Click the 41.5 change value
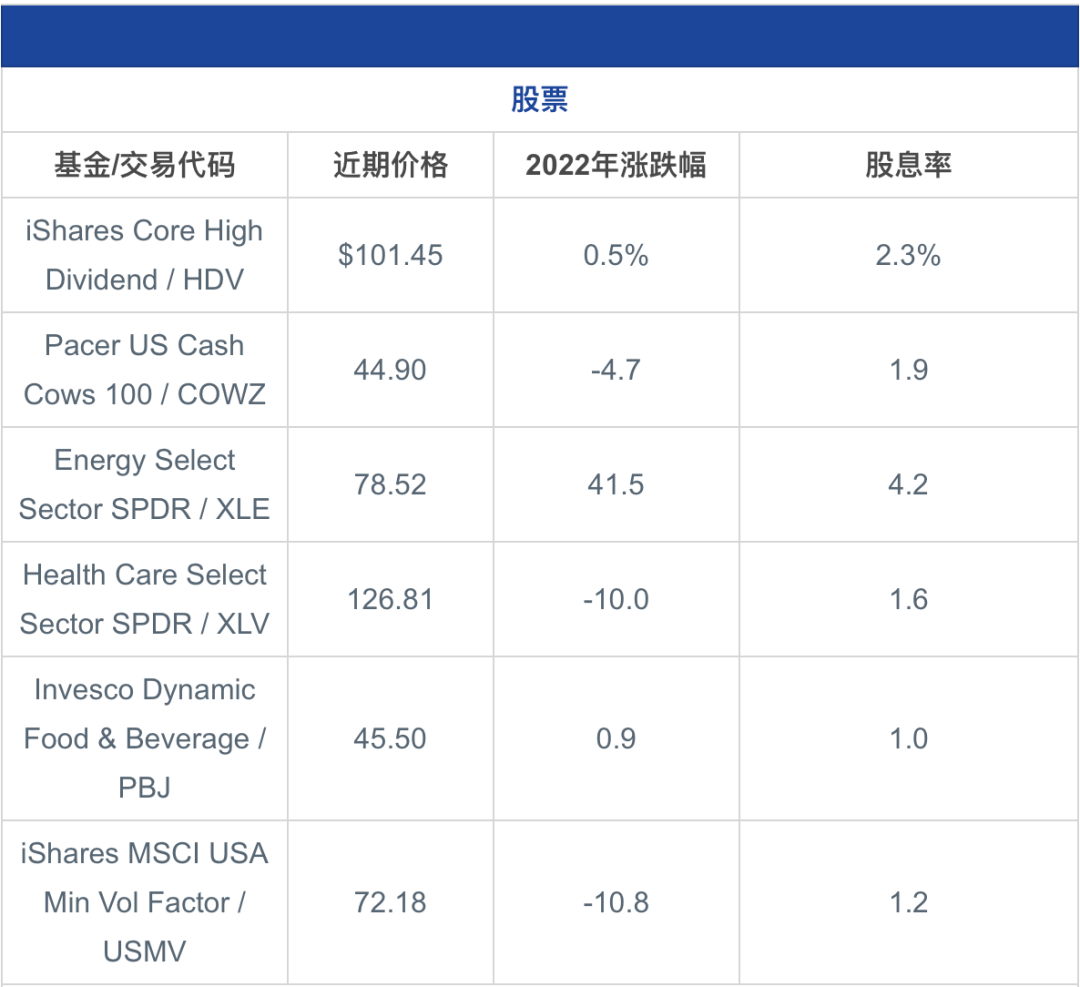This screenshot has width=1080, height=987. (x=616, y=485)
